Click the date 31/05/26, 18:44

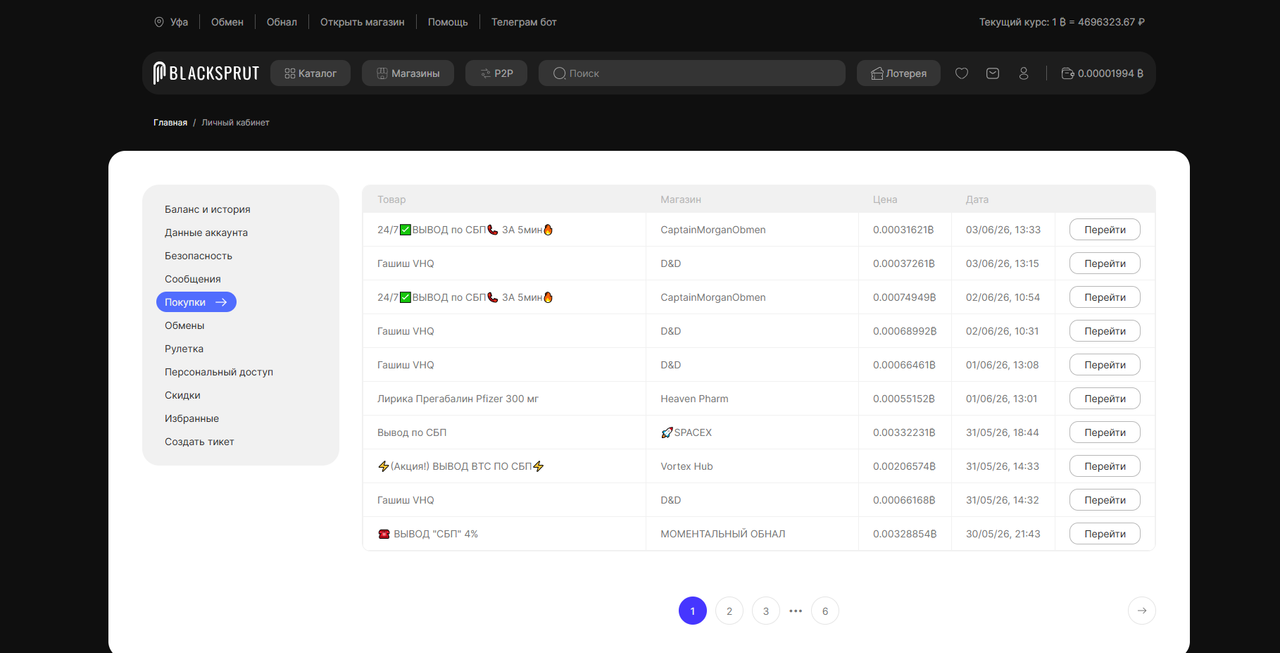coord(1002,433)
